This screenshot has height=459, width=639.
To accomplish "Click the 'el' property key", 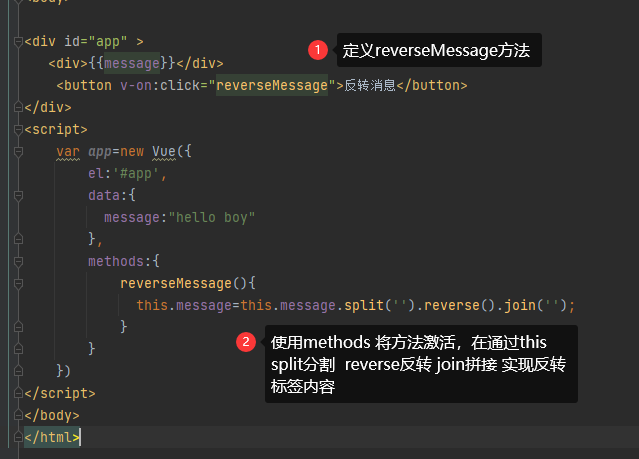I will click(96, 173).
